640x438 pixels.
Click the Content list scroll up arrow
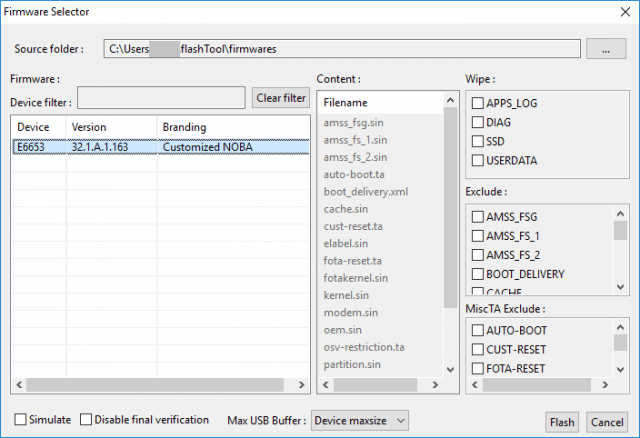(x=450, y=100)
